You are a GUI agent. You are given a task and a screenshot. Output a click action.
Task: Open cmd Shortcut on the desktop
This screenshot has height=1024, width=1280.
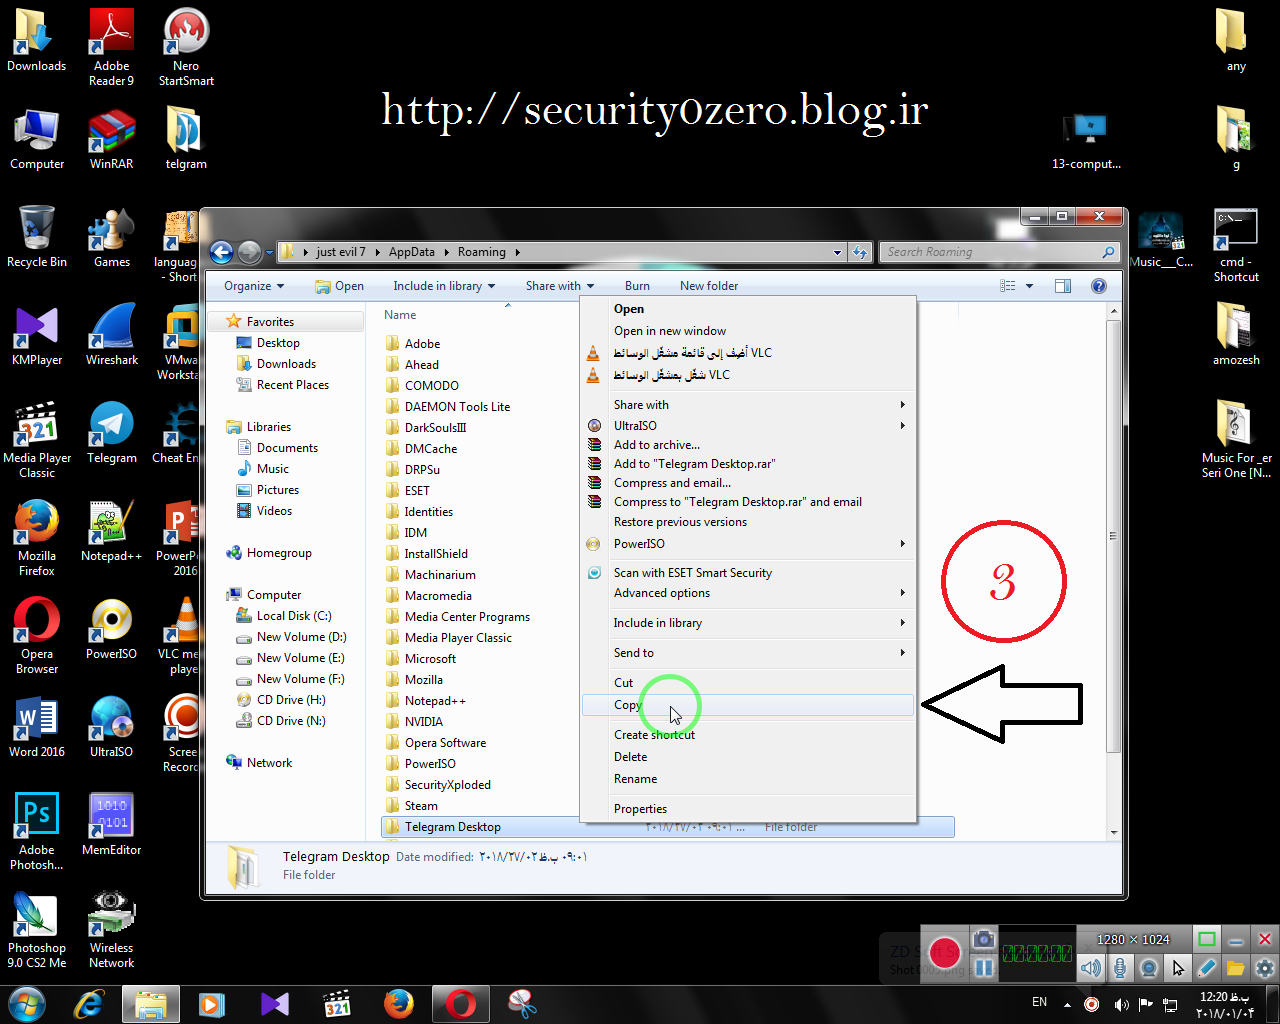point(1236,246)
